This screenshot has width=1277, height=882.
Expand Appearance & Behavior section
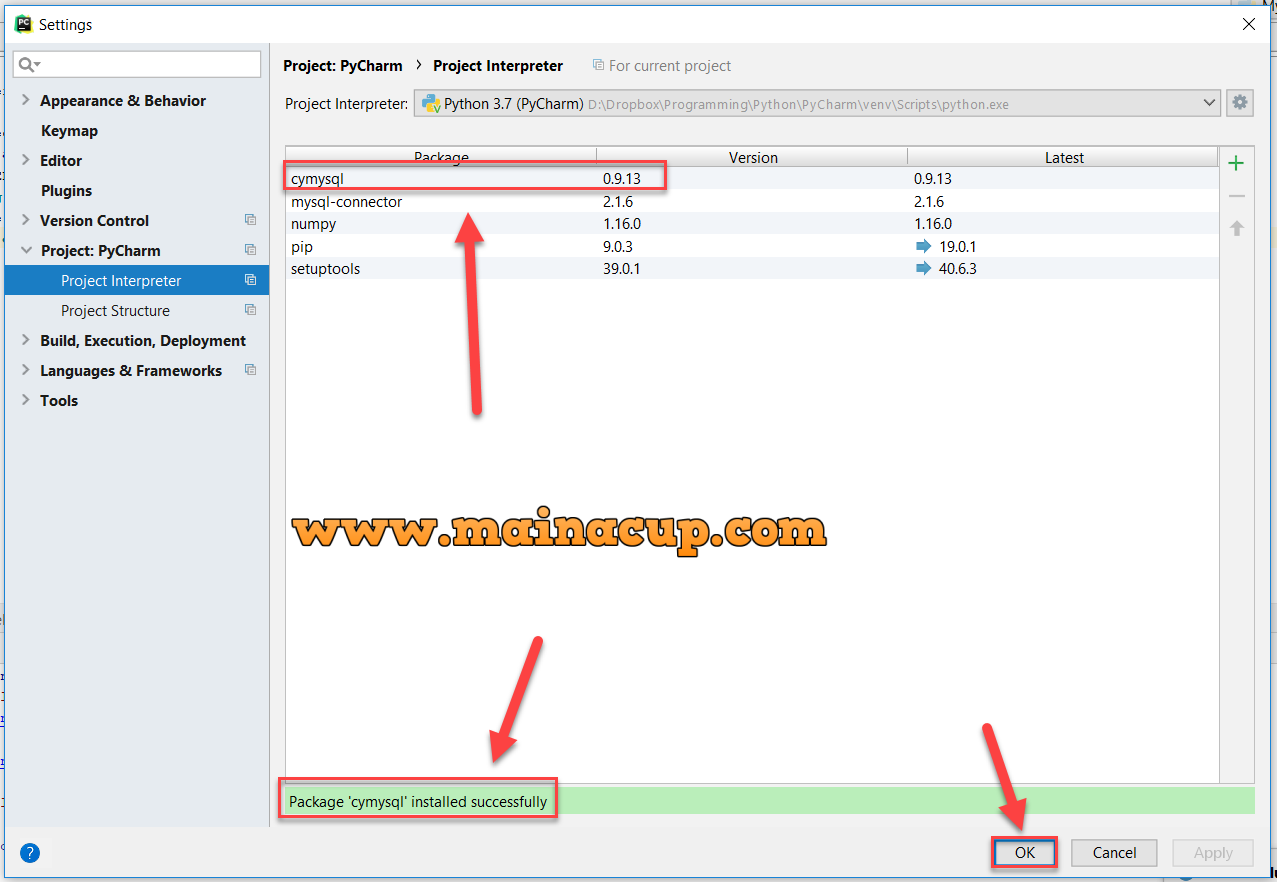click(26, 100)
